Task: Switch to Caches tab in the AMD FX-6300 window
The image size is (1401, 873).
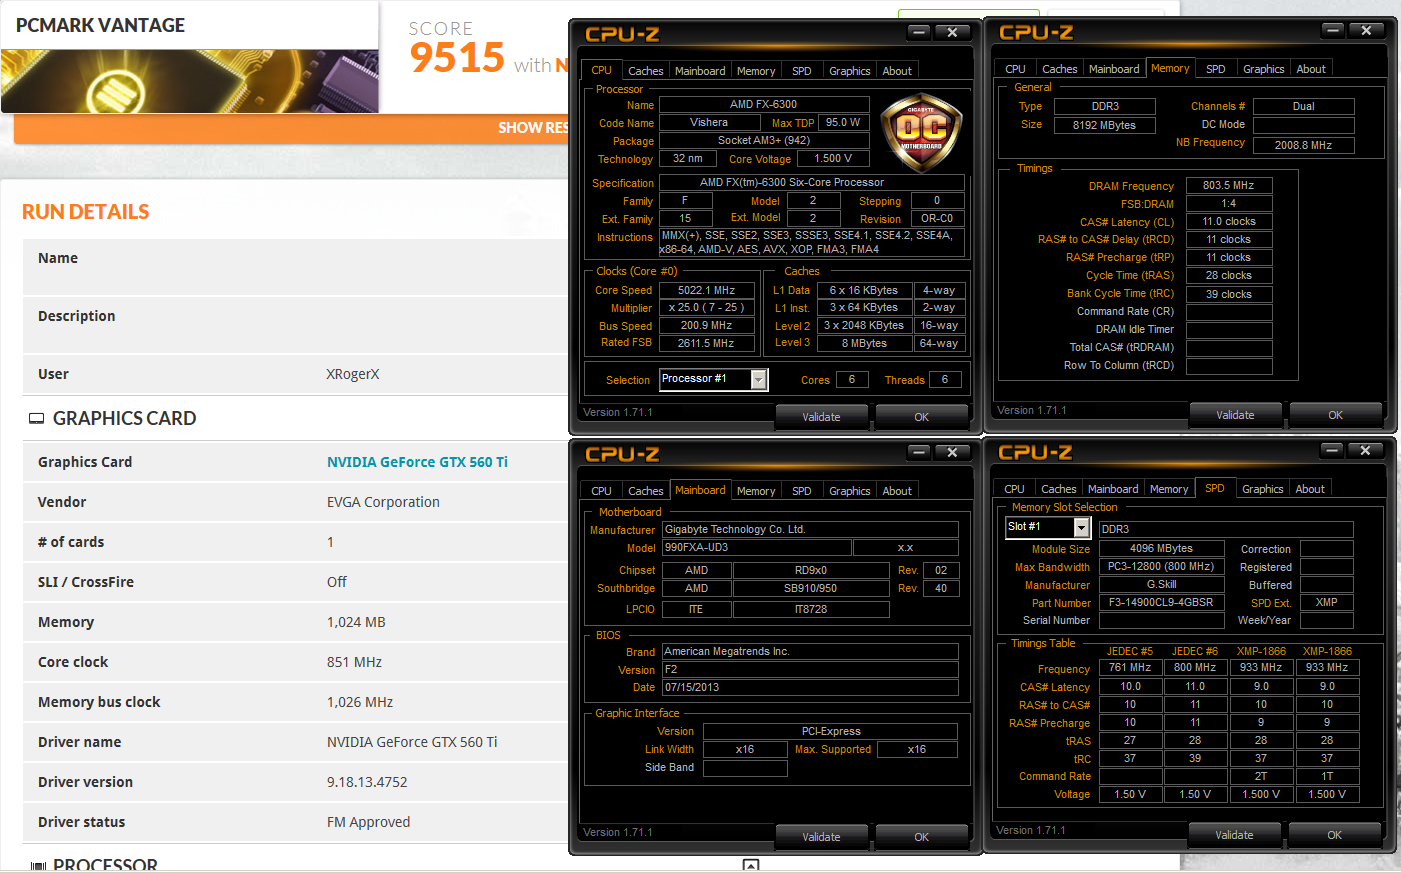Action: coord(645,71)
